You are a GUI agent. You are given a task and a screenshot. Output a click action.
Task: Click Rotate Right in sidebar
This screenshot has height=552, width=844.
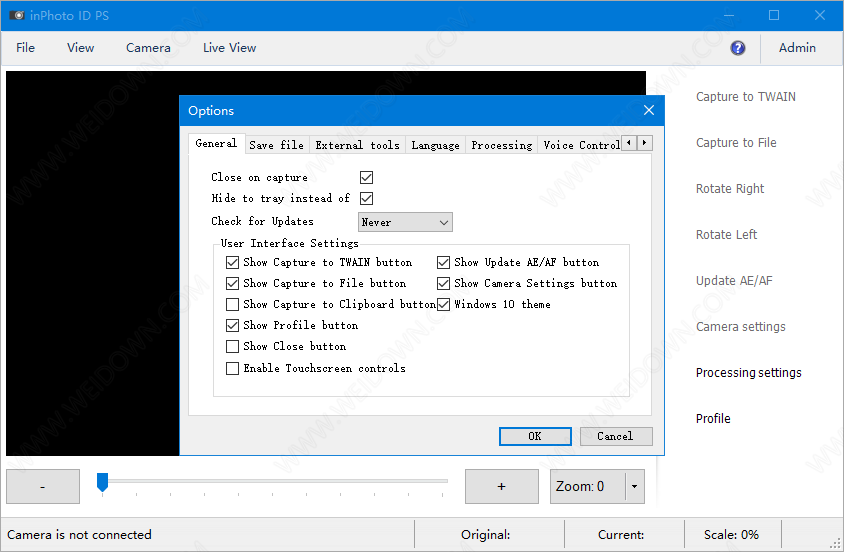[x=730, y=189]
